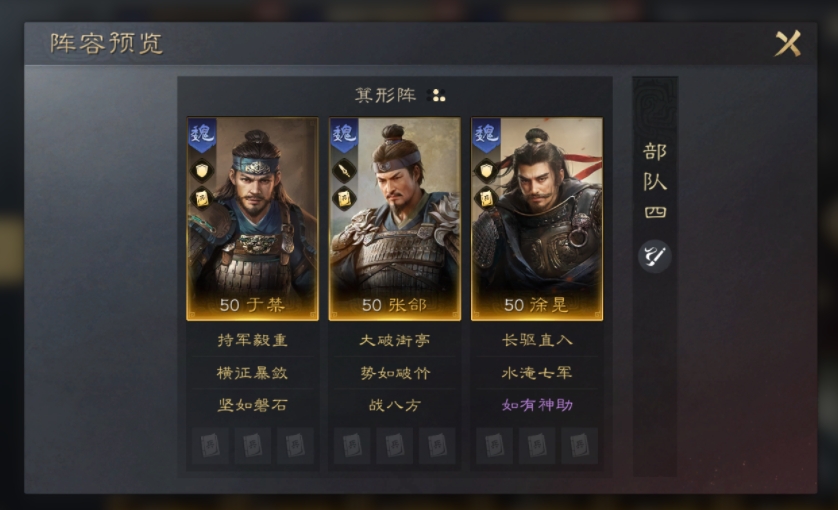The width and height of the screenshot is (838, 510).
Task: Click the edit brush icon under 部队四
Action: coord(655,257)
